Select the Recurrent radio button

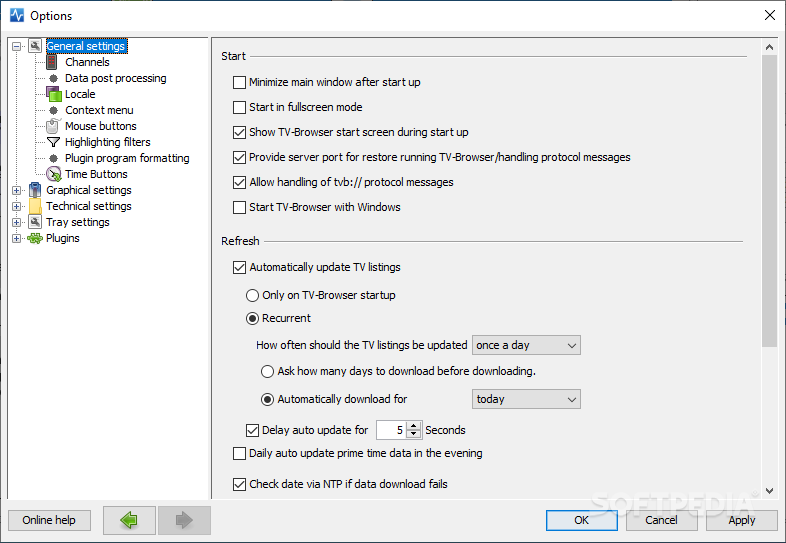point(252,318)
